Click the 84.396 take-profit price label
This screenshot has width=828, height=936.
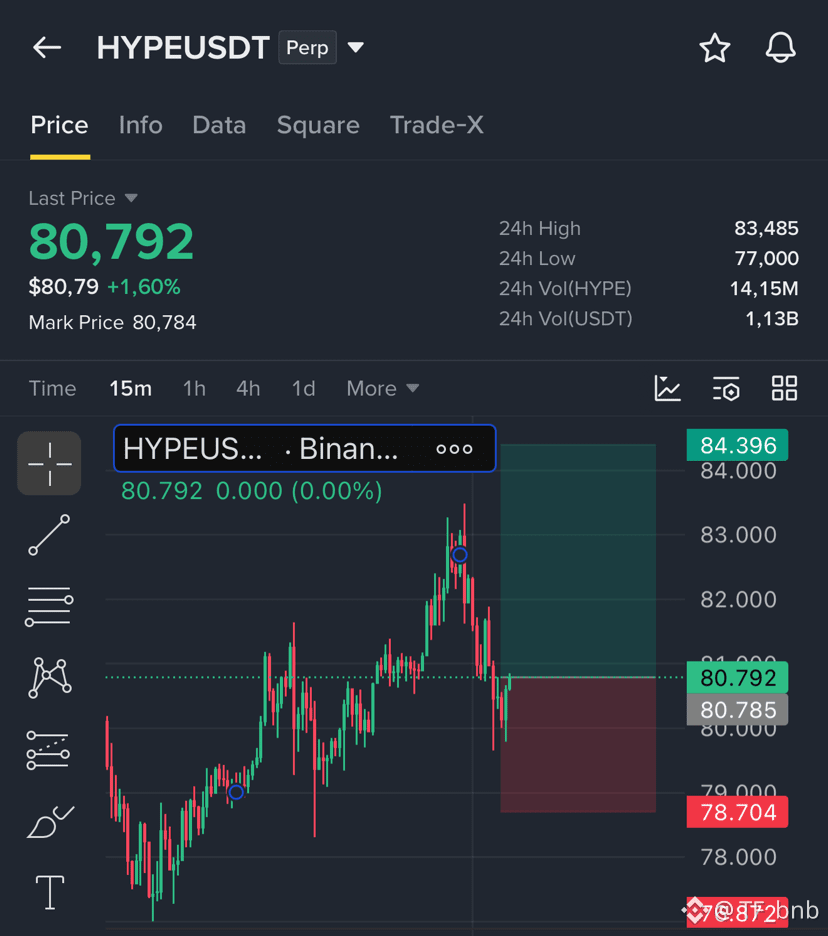point(737,445)
